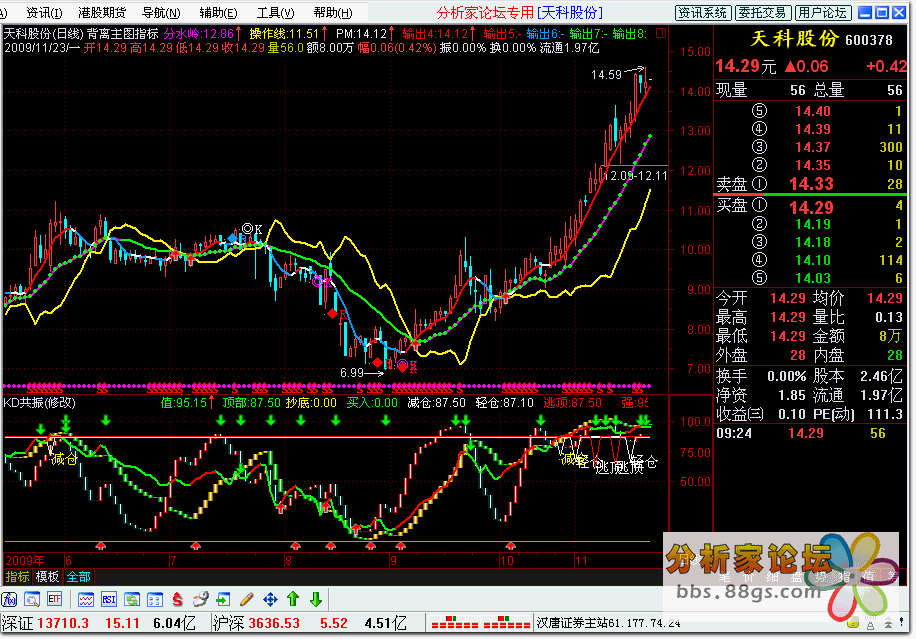This screenshot has width=916, height=639.
Task: Switch to the 全部 tab
Action: pyautogui.click(x=78, y=577)
